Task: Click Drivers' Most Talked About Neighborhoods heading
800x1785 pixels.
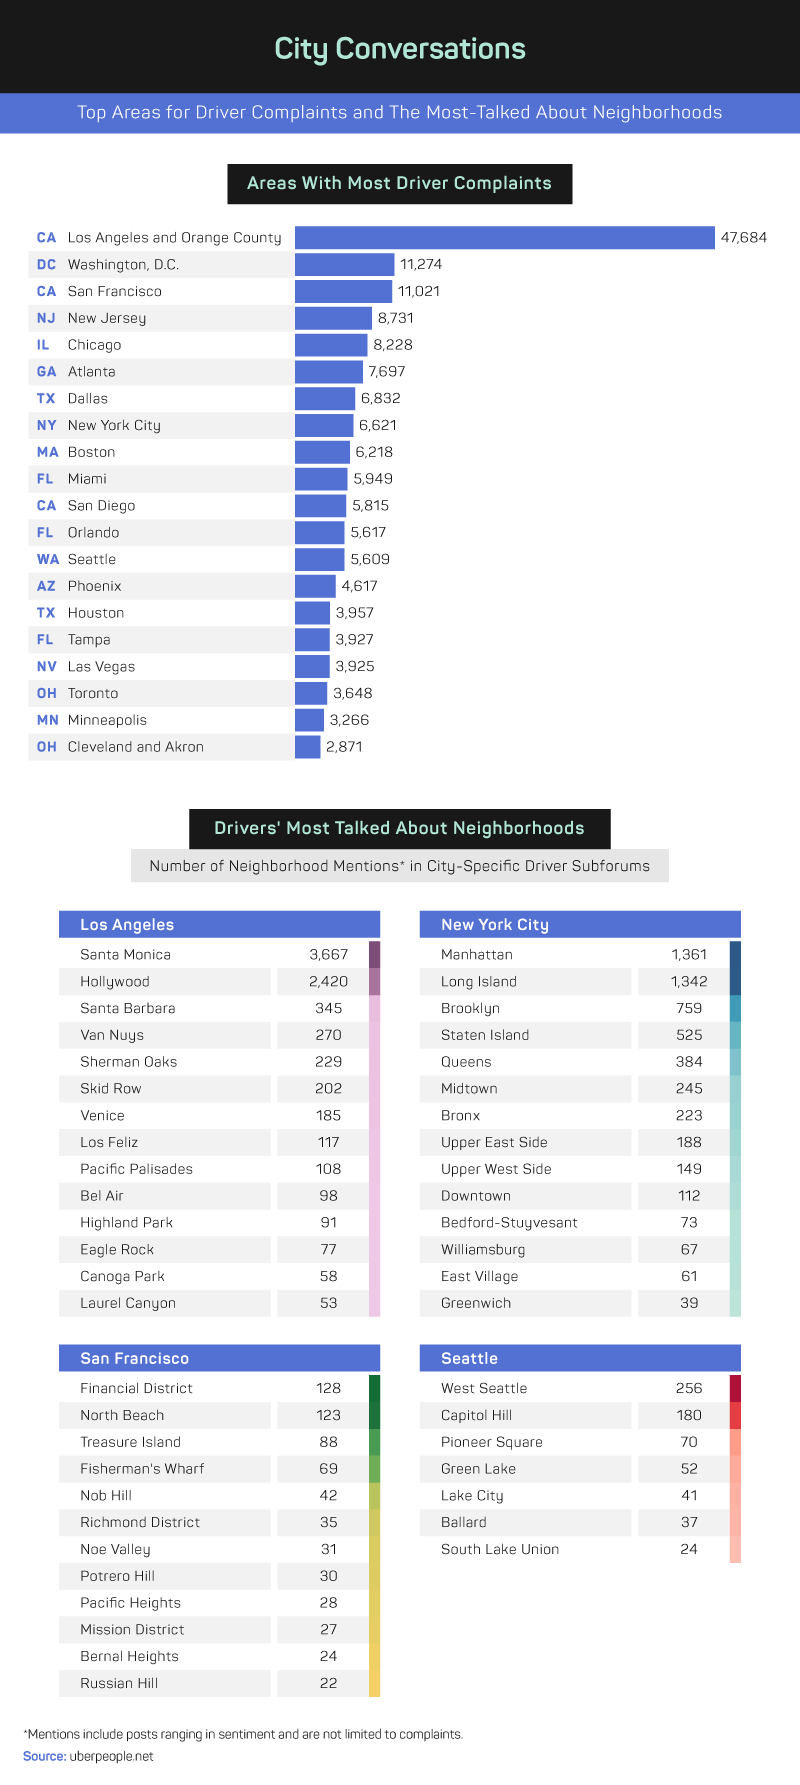Action: pos(399,828)
